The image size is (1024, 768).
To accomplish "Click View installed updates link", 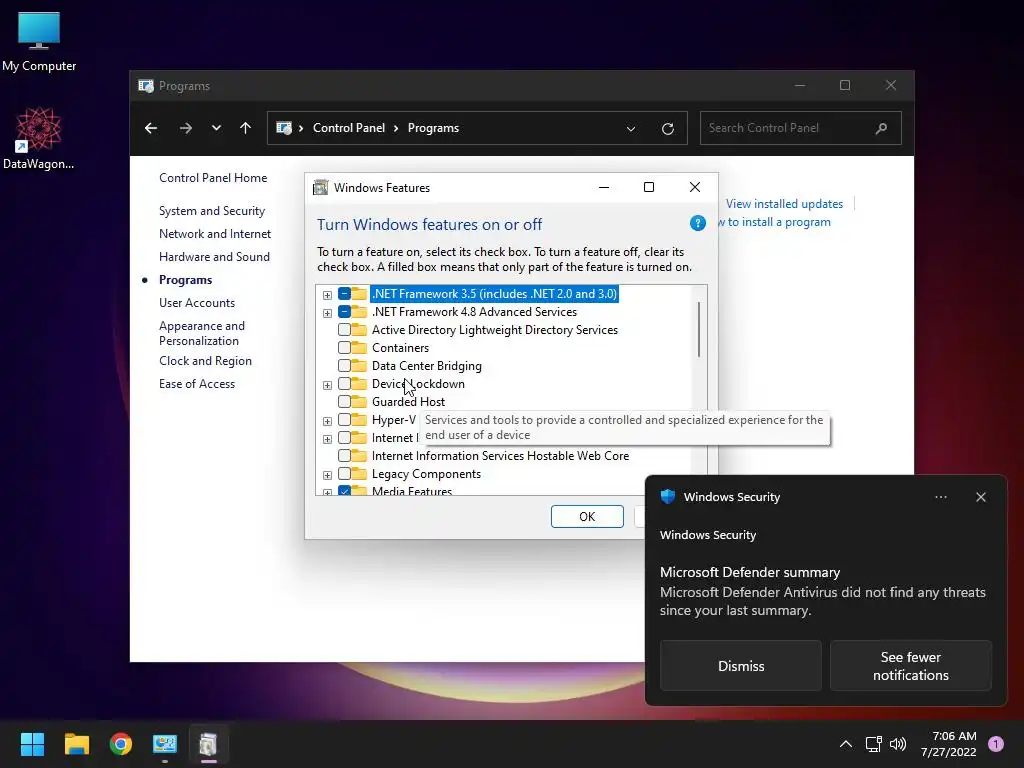I will click(784, 204).
